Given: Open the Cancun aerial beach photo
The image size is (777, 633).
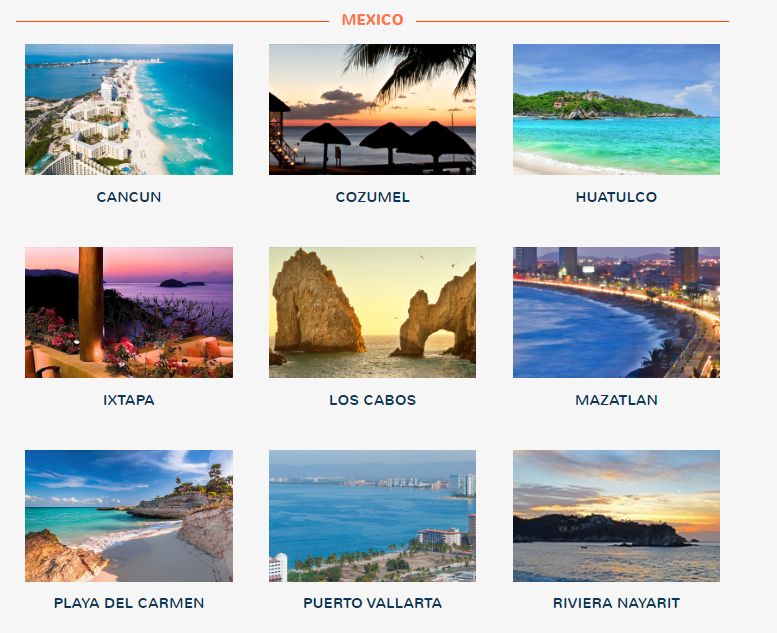Looking at the screenshot, I should [x=129, y=110].
